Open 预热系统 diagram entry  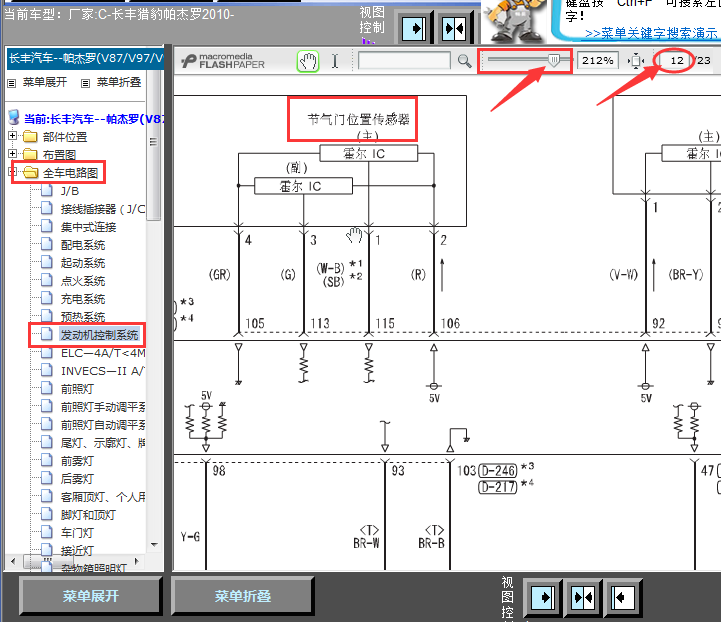coord(83,317)
